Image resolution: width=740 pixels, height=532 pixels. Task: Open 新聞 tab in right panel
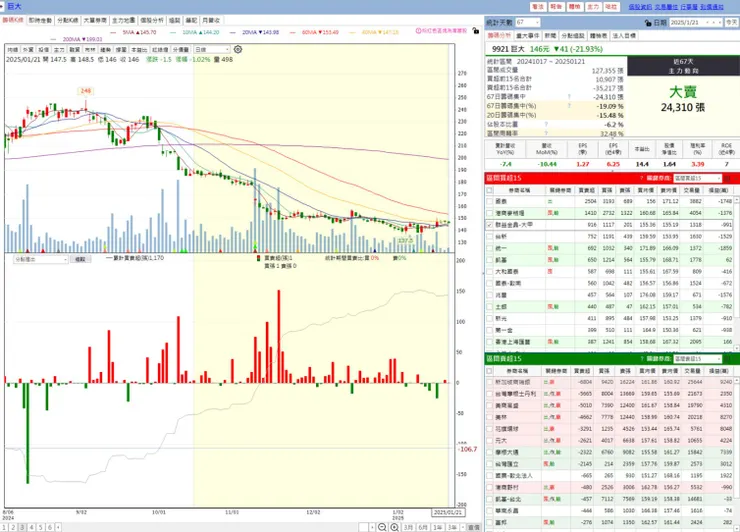pyautogui.click(x=550, y=36)
